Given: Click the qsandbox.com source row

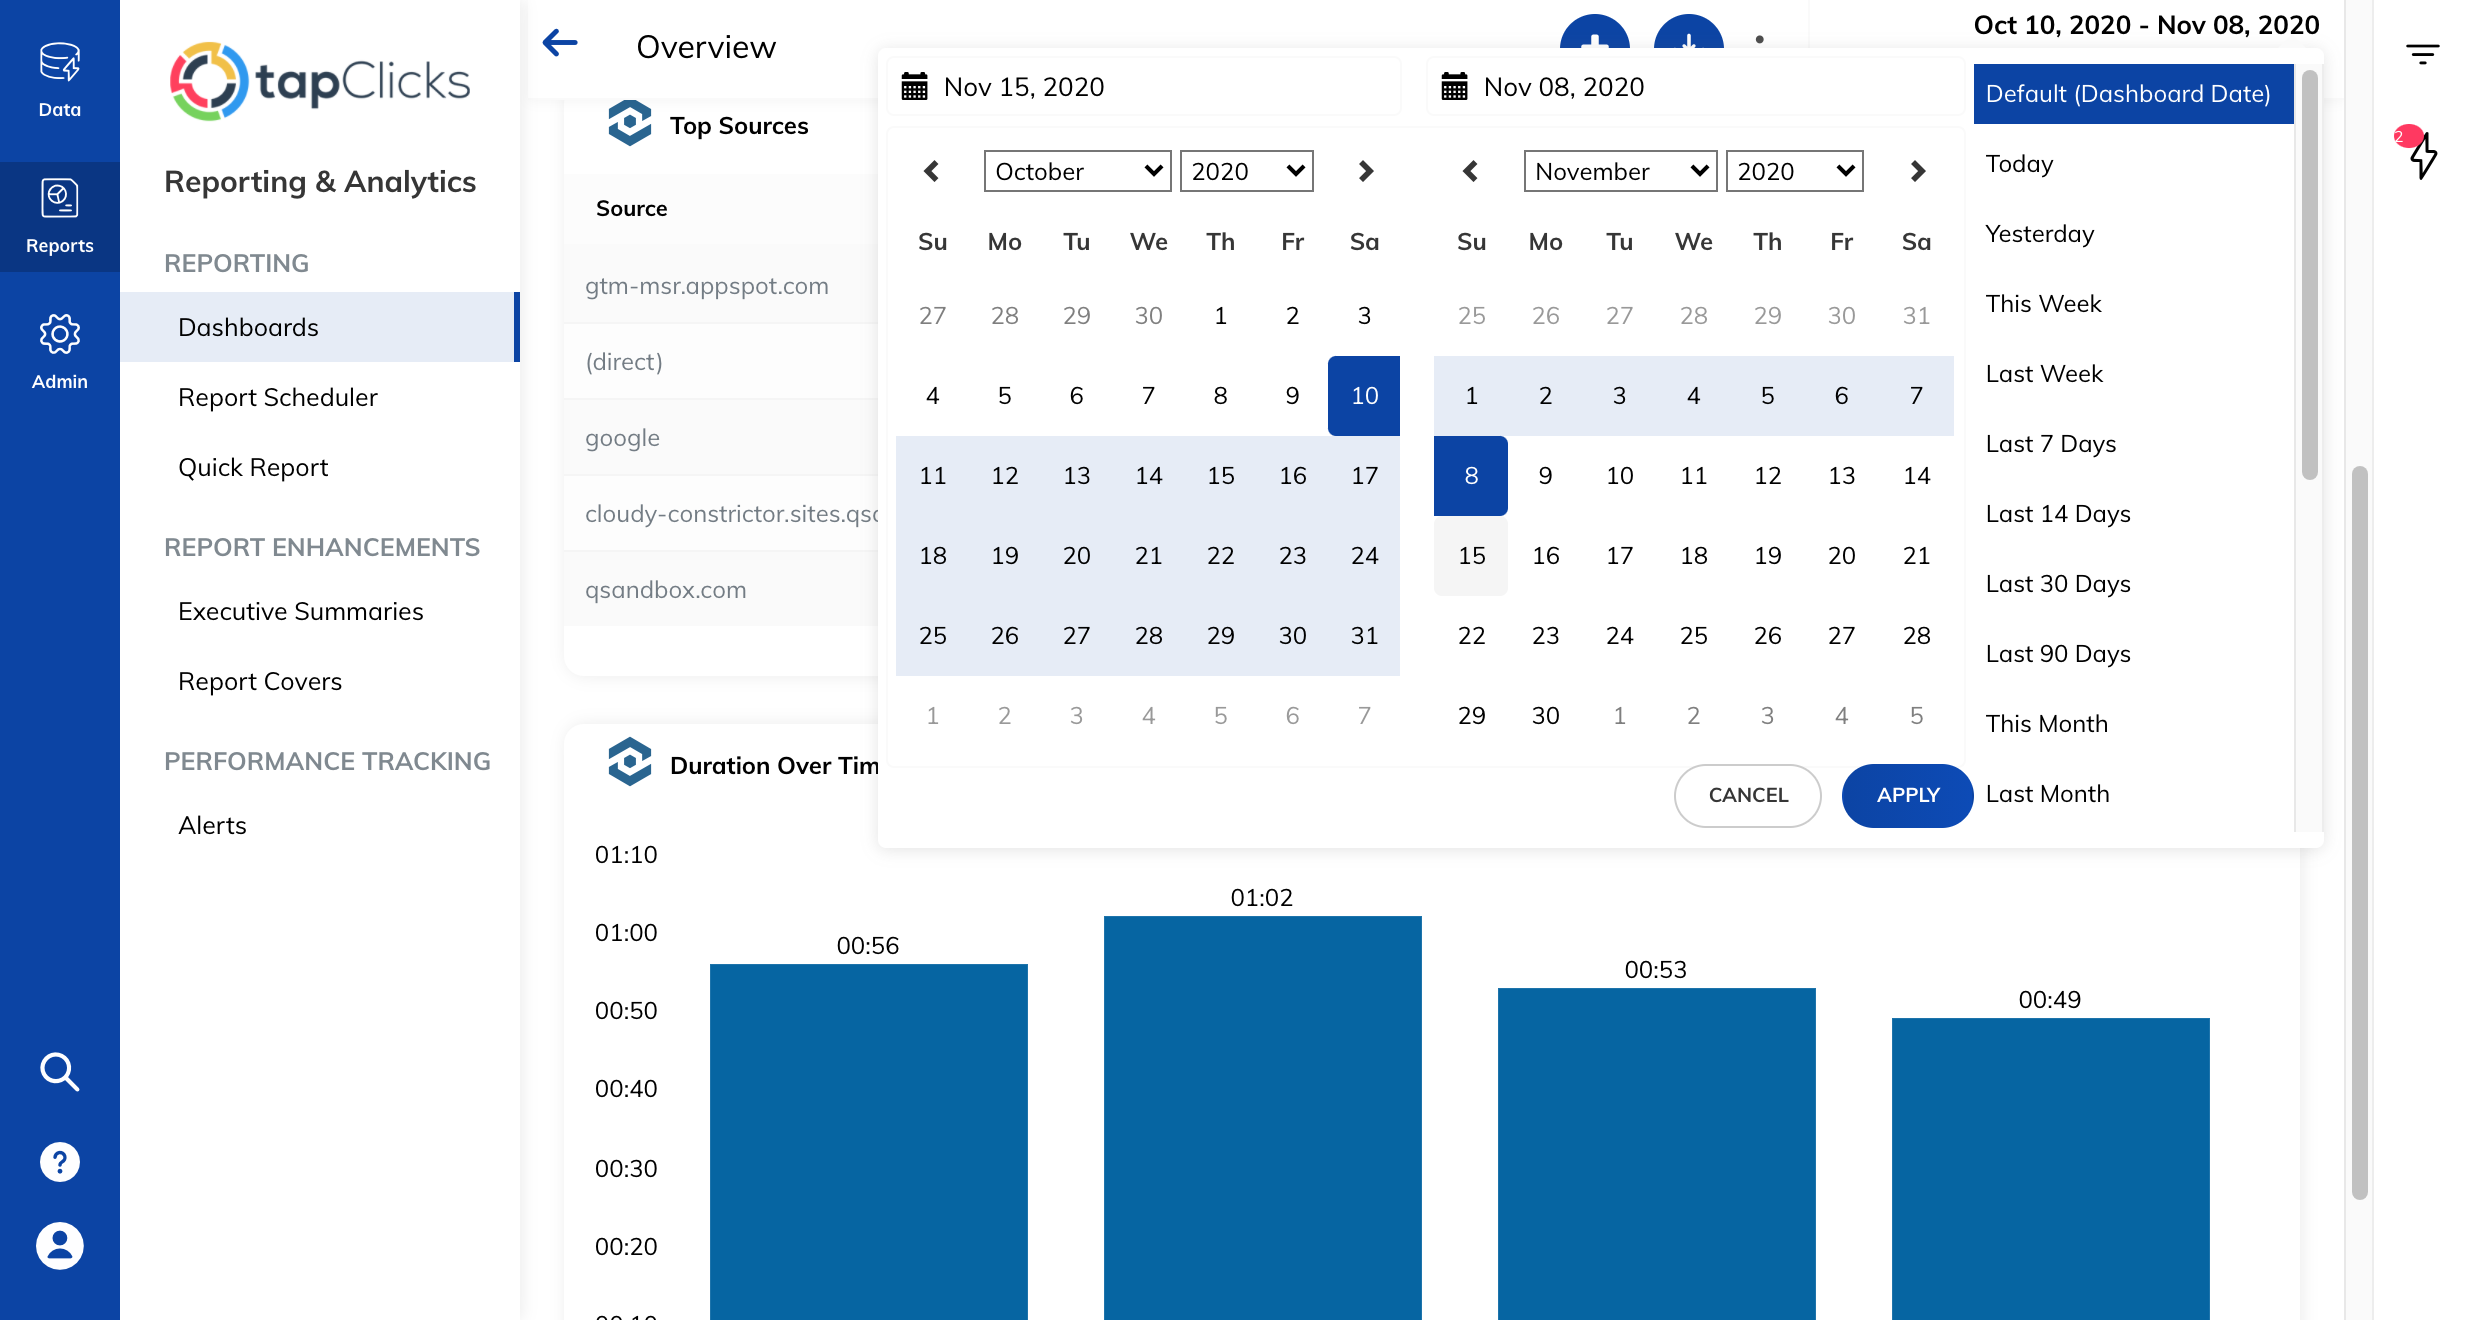Looking at the screenshot, I should click(x=721, y=590).
